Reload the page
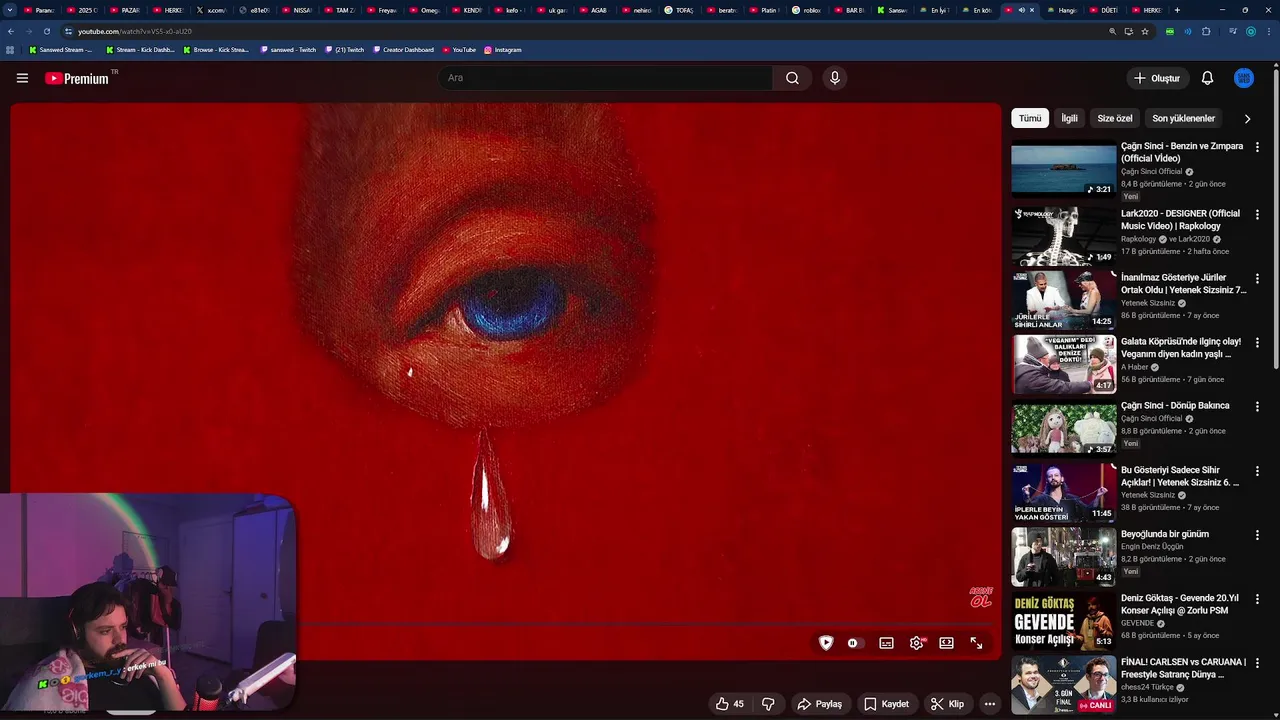 (x=46, y=31)
